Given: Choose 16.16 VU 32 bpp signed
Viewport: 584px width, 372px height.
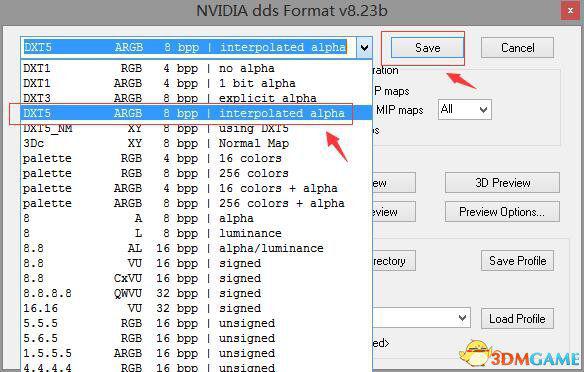Looking at the screenshot, I should point(197,308).
